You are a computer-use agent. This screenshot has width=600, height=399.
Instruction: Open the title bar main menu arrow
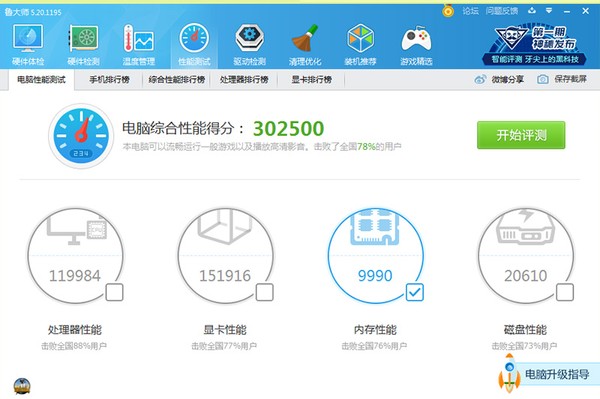point(549,11)
